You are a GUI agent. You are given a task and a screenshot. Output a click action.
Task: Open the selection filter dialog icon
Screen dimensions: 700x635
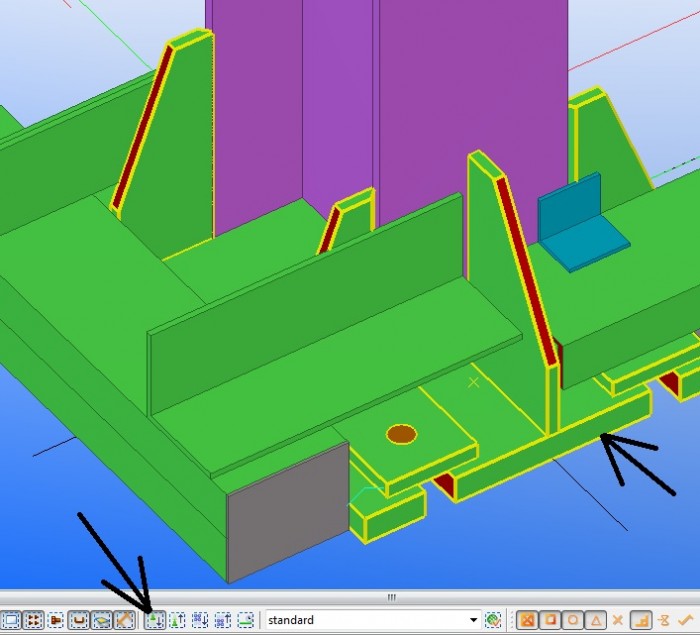[x=493, y=620]
